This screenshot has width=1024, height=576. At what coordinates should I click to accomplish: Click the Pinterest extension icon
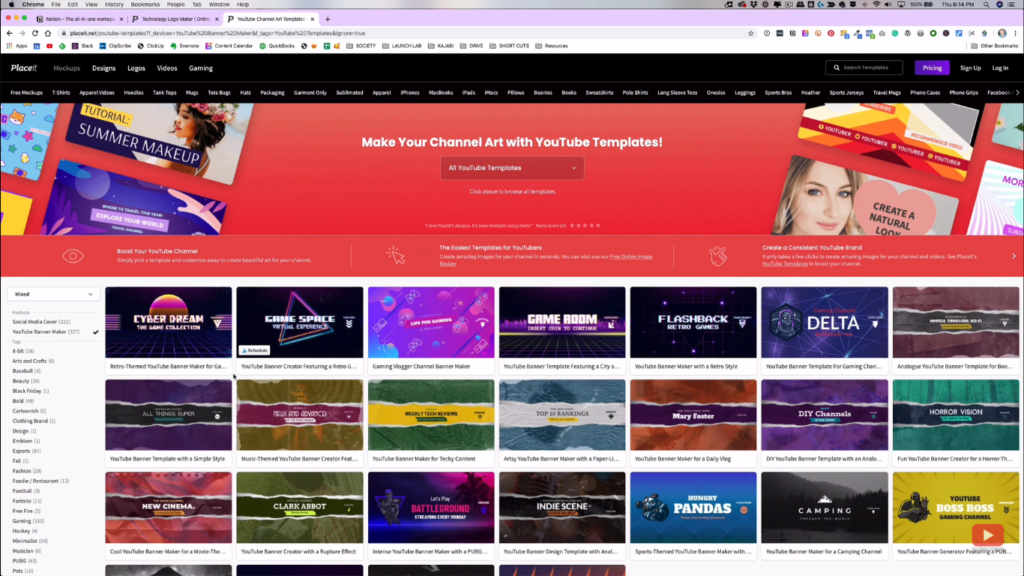point(831,33)
